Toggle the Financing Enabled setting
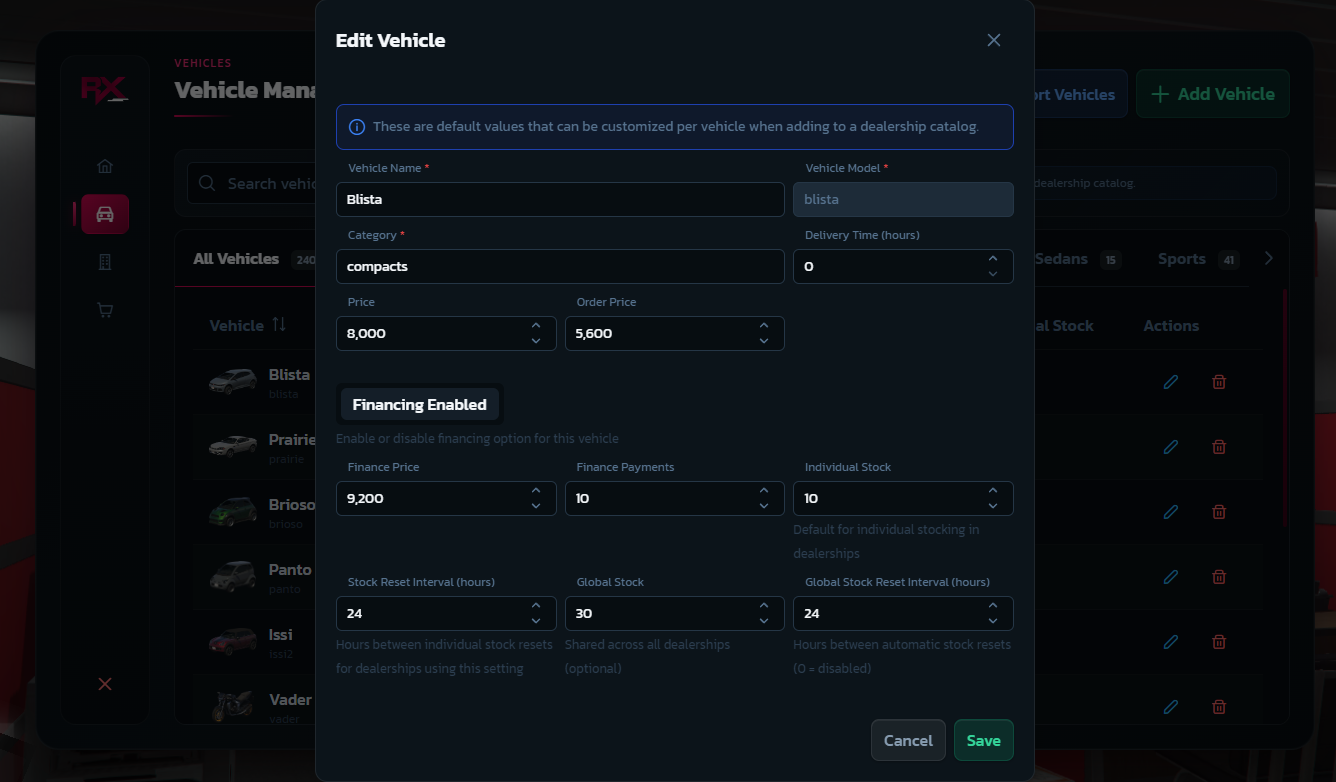The image size is (1336, 782). 419,404
